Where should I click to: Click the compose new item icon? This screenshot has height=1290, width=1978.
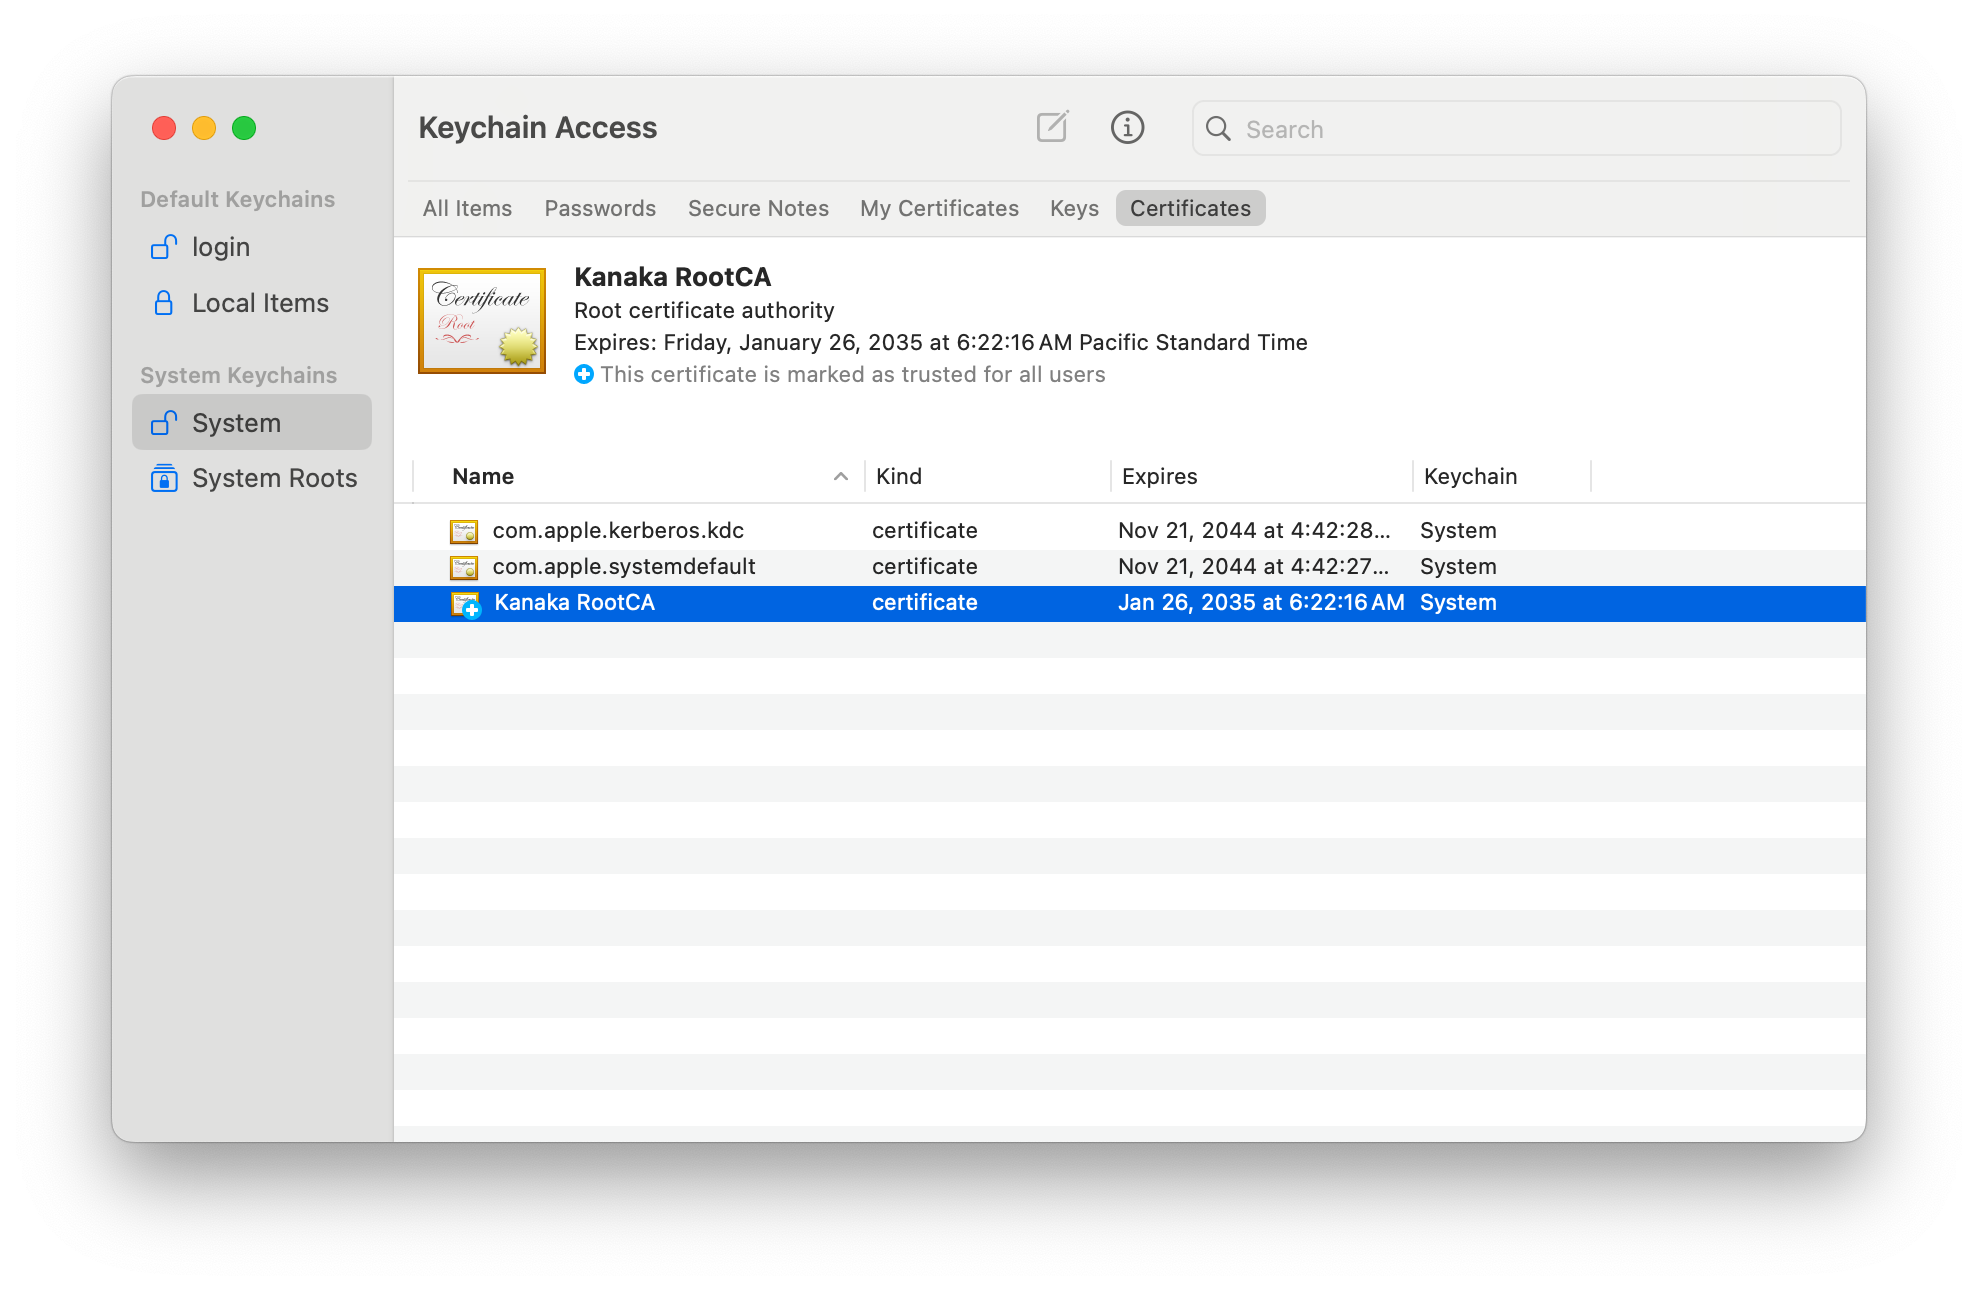pos(1052,127)
